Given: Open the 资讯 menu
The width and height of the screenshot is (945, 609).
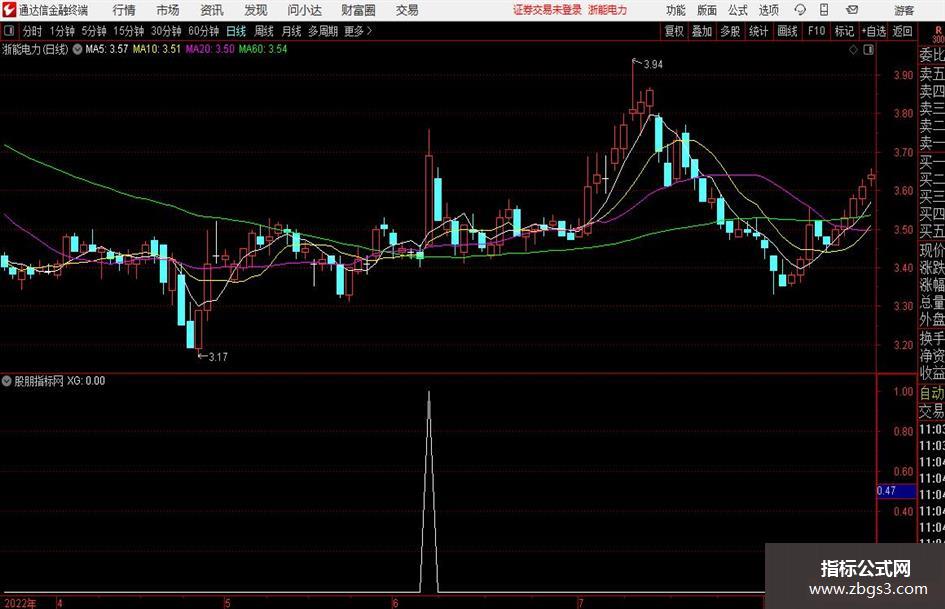Looking at the screenshot, I should tap(212, 10).
